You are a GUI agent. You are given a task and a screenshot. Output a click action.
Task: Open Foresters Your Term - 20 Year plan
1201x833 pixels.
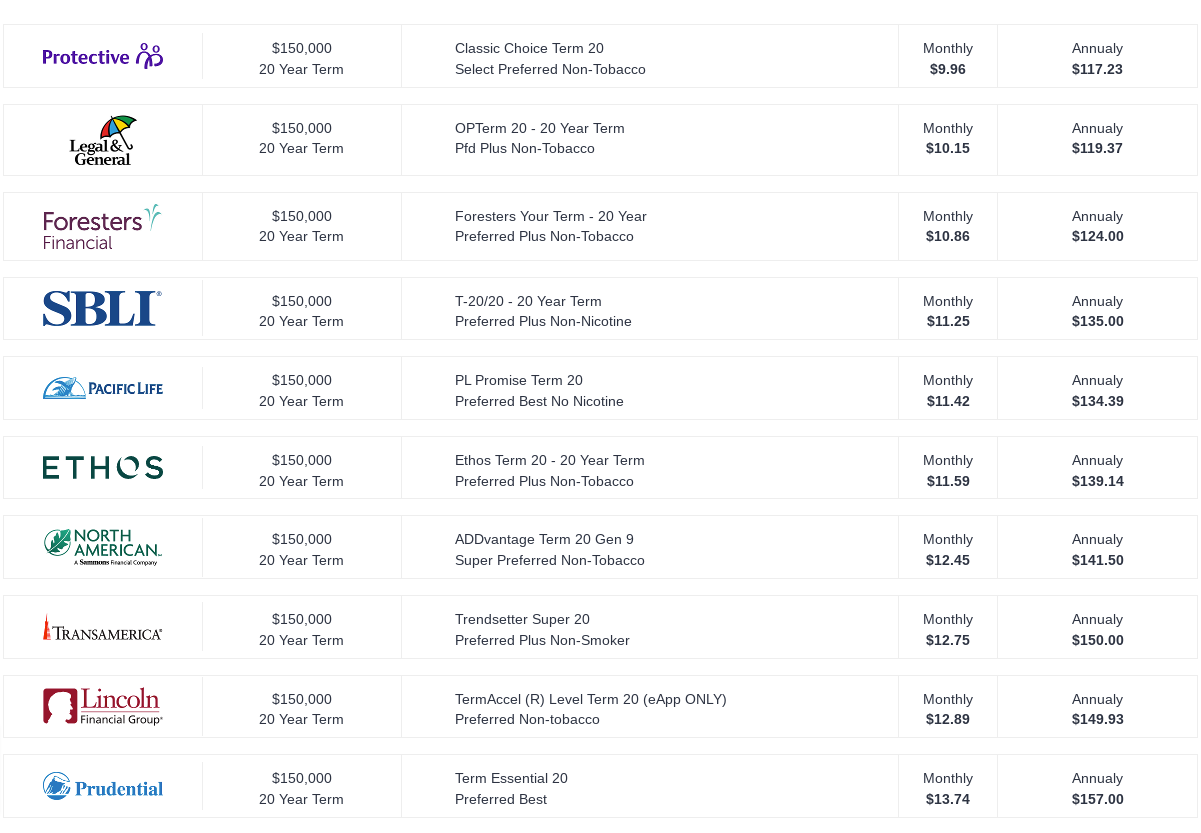tap(551, 216)
